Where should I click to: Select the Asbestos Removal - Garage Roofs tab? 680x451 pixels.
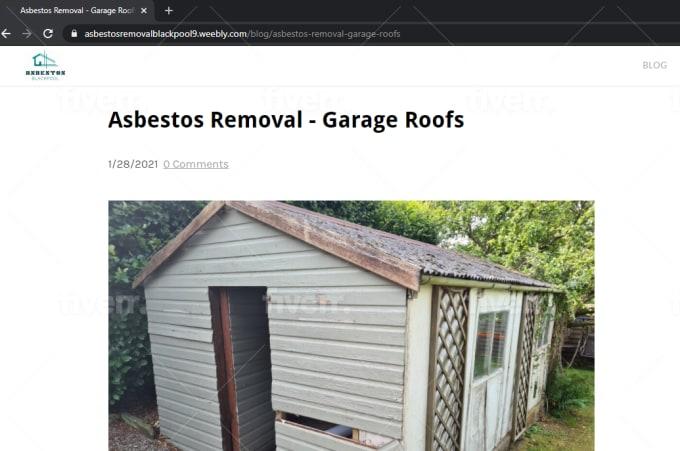coord(77,10)
